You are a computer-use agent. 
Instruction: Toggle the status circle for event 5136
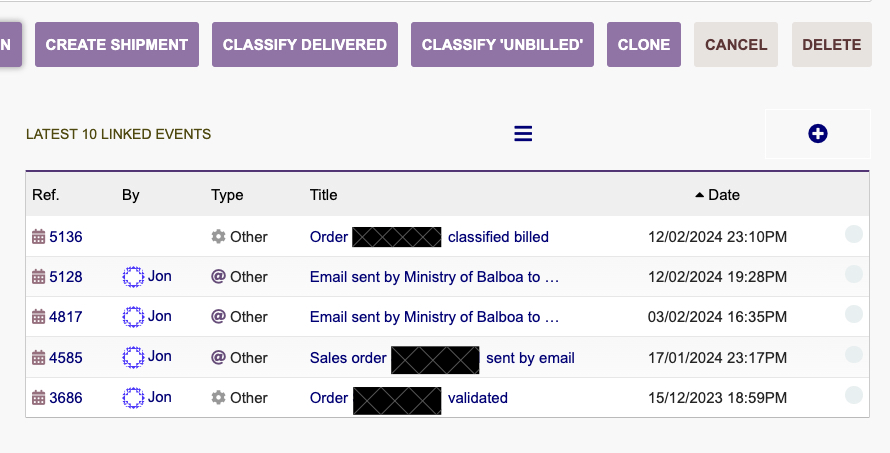[854, 234]
